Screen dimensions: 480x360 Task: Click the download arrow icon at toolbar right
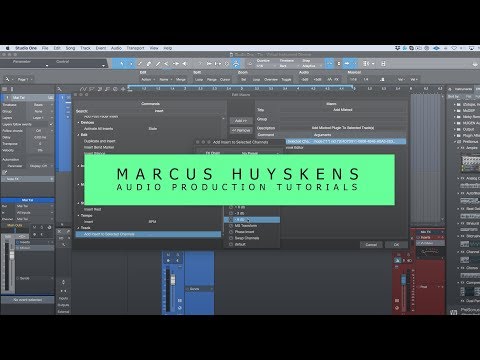475,64
